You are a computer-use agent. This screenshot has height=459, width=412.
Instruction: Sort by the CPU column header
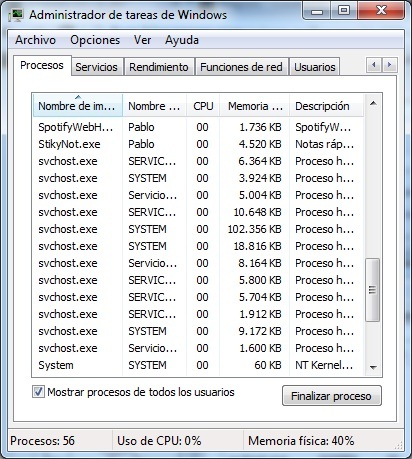203,106
